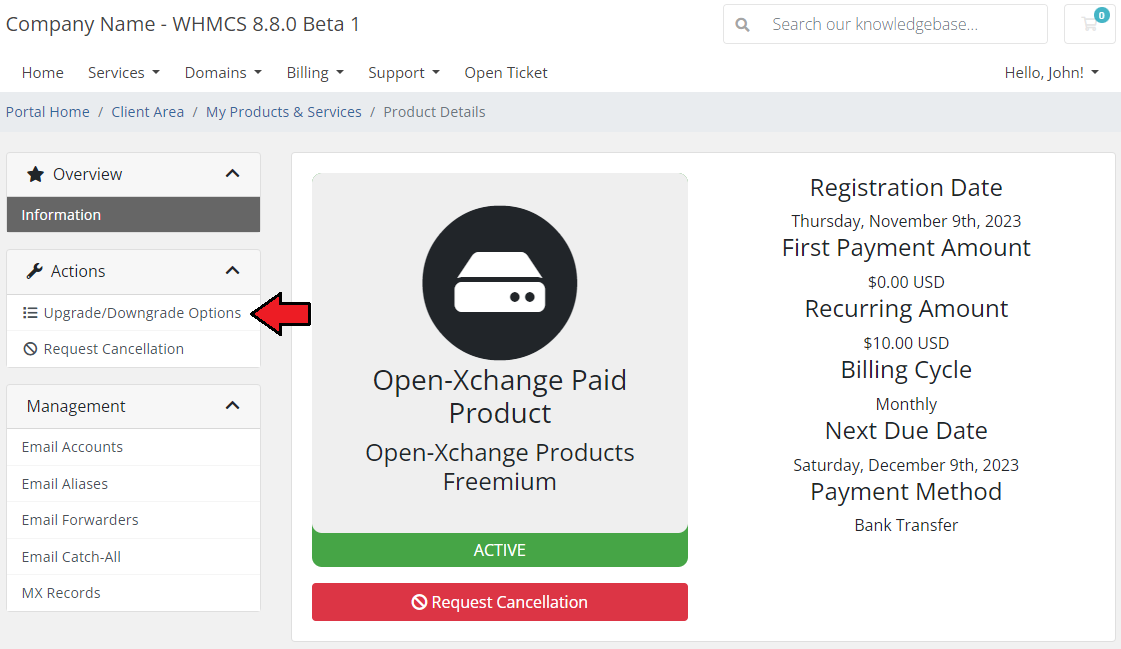Viewport: 1121px width, 649px height.
Task: Click the Saturday, December 9th, 2023 date
Action: coord(906,465)
